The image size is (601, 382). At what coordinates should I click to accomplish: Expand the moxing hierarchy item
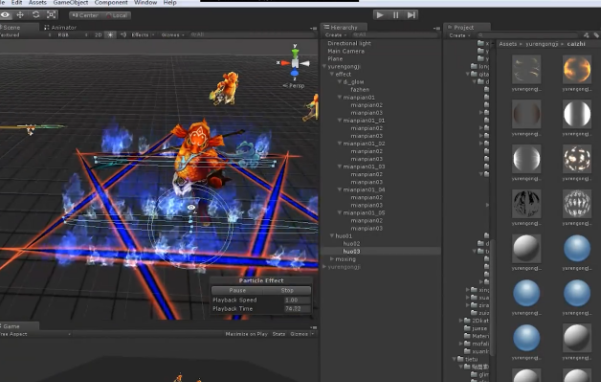pyautogui.click(x=332, y=259)
